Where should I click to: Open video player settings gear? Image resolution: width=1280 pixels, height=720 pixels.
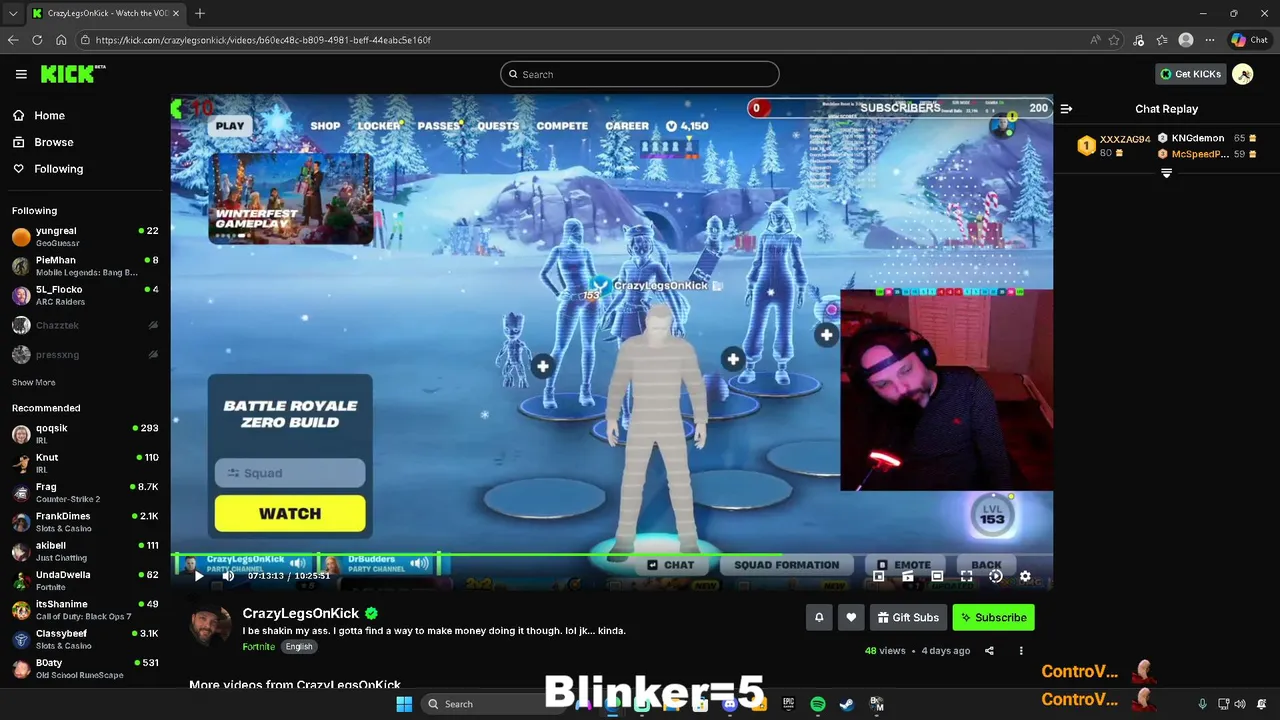pos(1025,576)
